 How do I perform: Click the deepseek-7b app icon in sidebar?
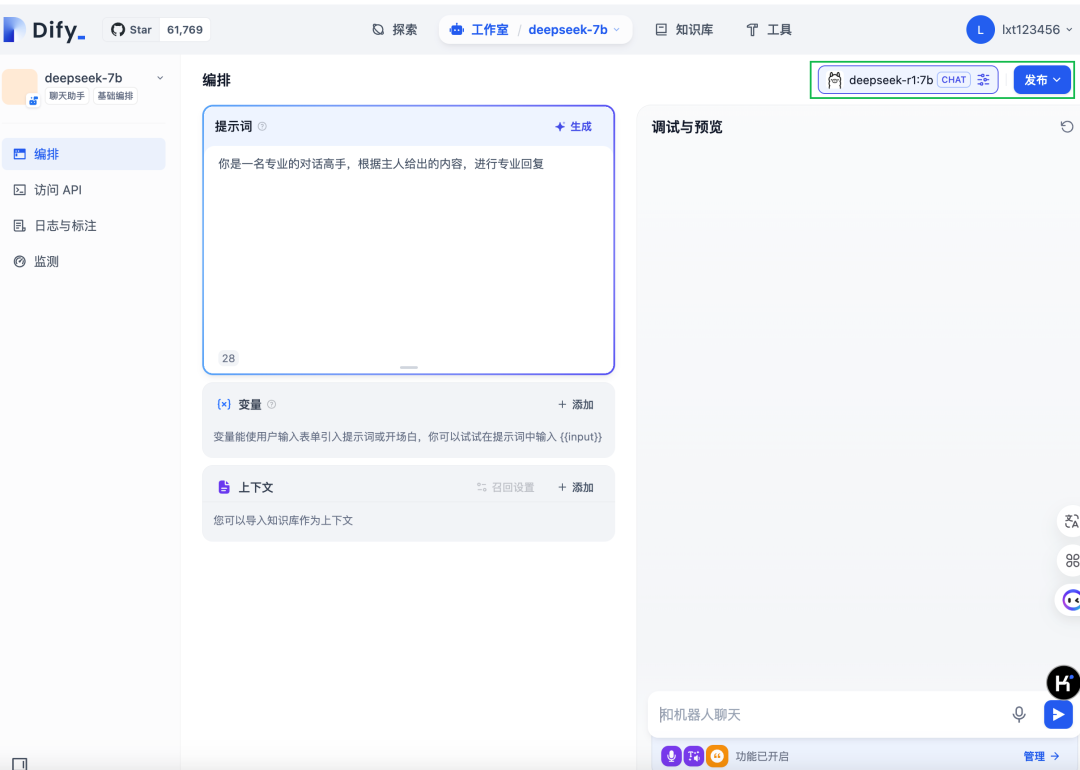(20, 87)
